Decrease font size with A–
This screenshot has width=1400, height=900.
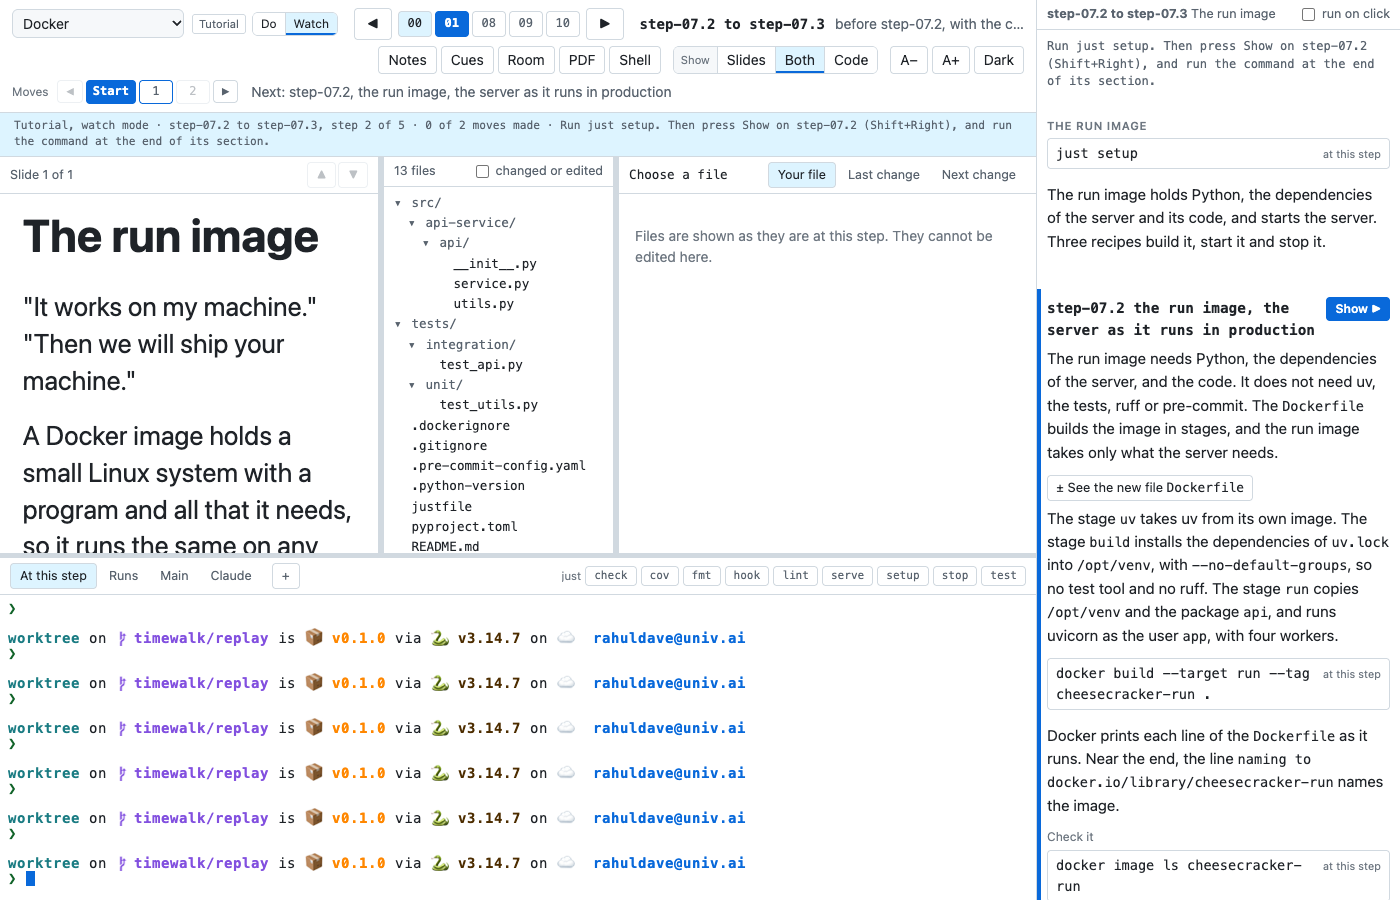909,60
